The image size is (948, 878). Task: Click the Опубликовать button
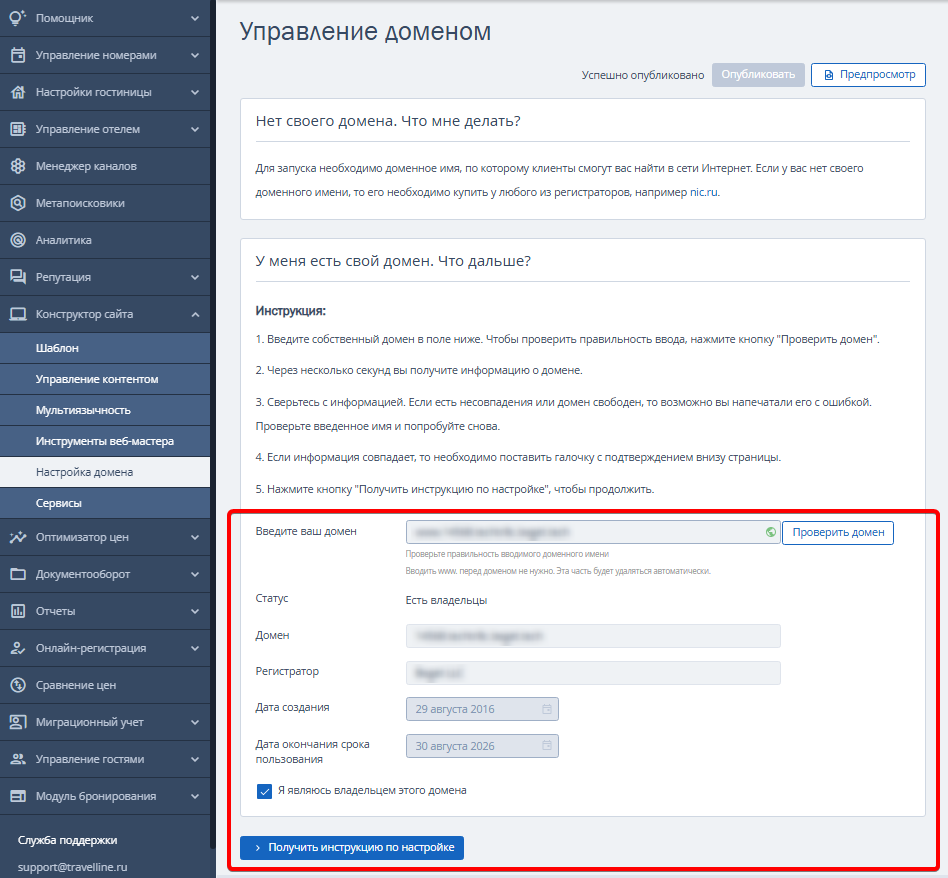pos(758,74)
